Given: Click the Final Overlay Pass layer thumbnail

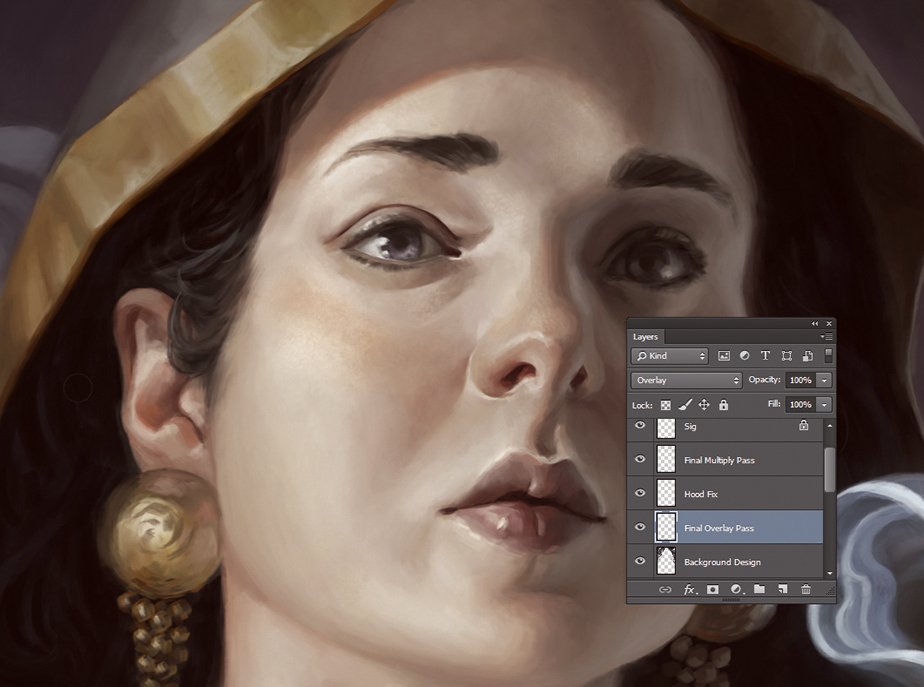Looking at the screenshot, I should tap(666, 527).
